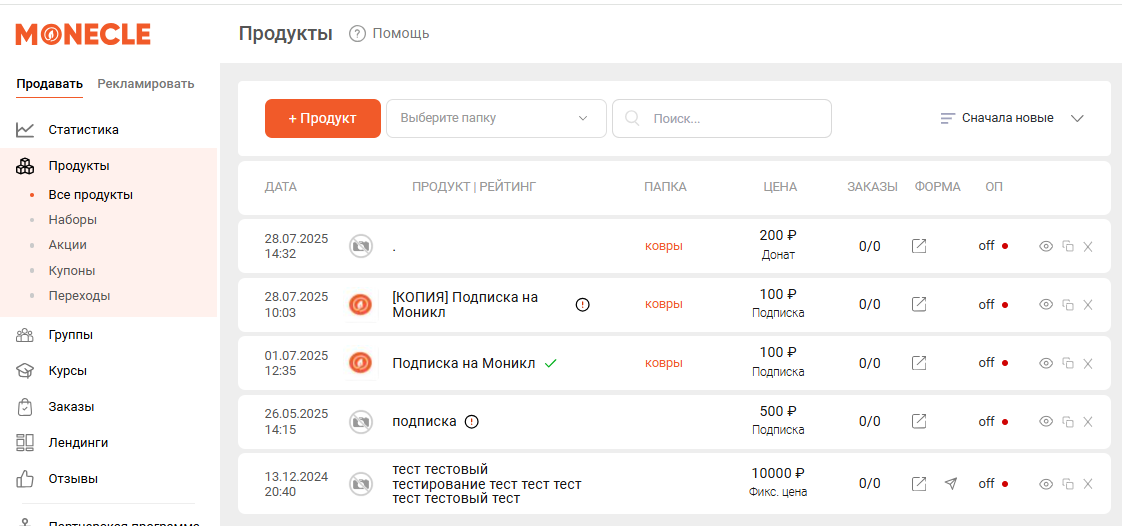Open Купоны in the sidebar menu
Screen dimensions: 1122x526
coord(71,271)
